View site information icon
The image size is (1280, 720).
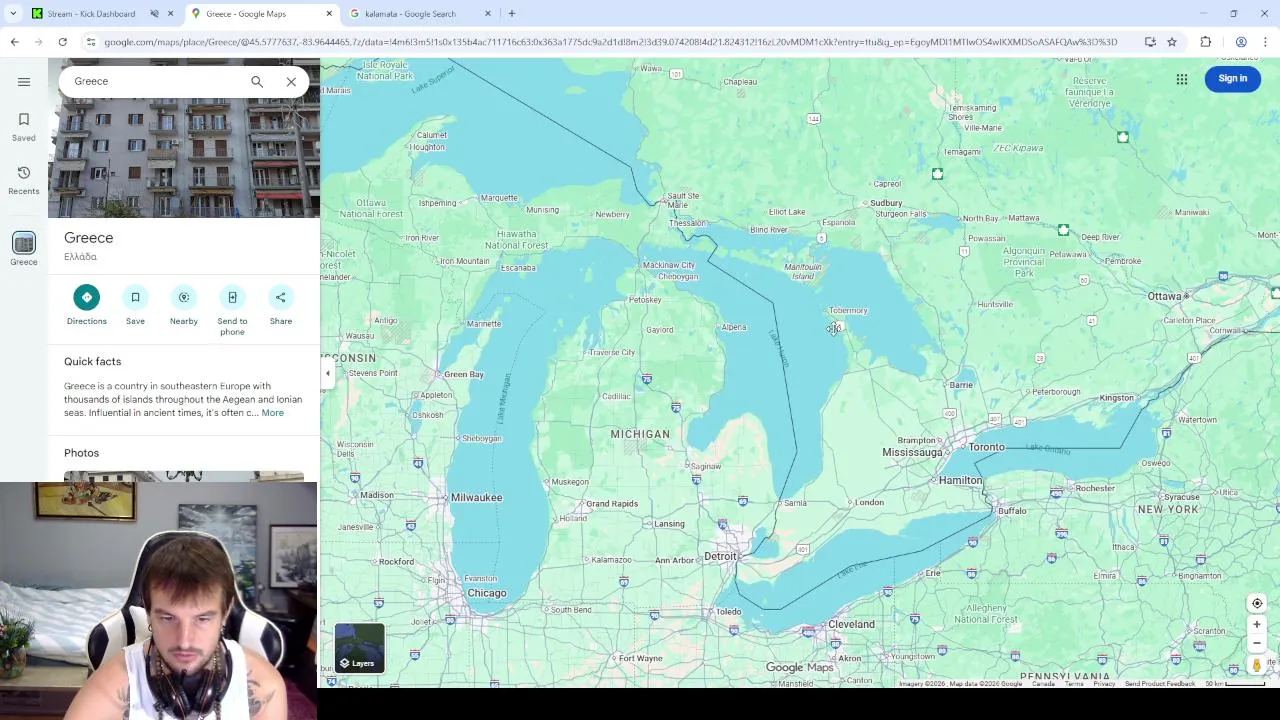point(91,42)
